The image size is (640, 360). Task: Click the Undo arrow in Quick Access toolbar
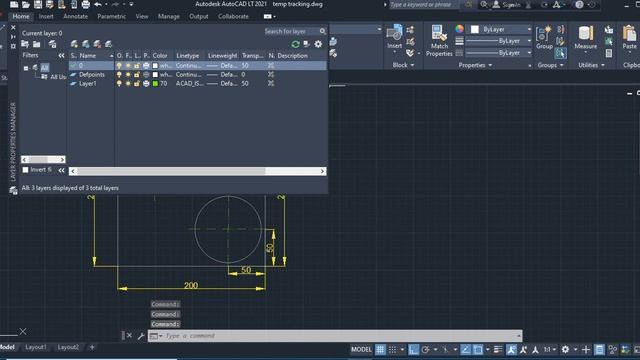(98, 4)
